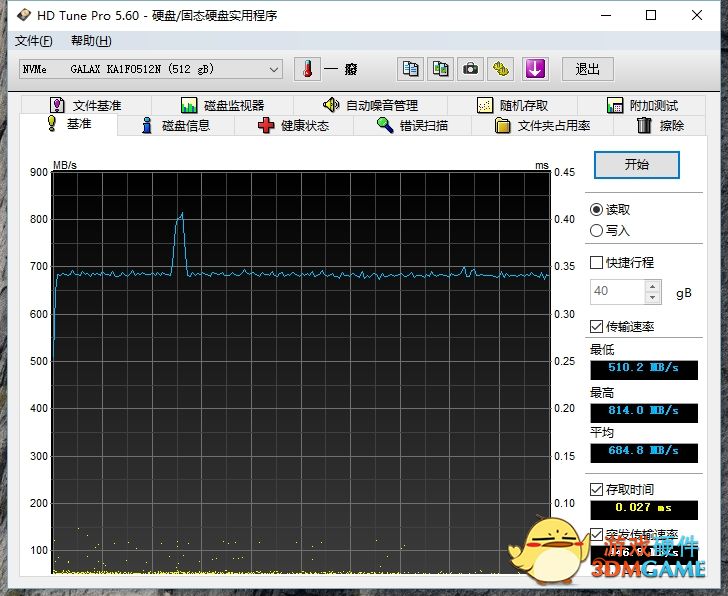Enable the 快捷行程 checkbox

[597, 263]
